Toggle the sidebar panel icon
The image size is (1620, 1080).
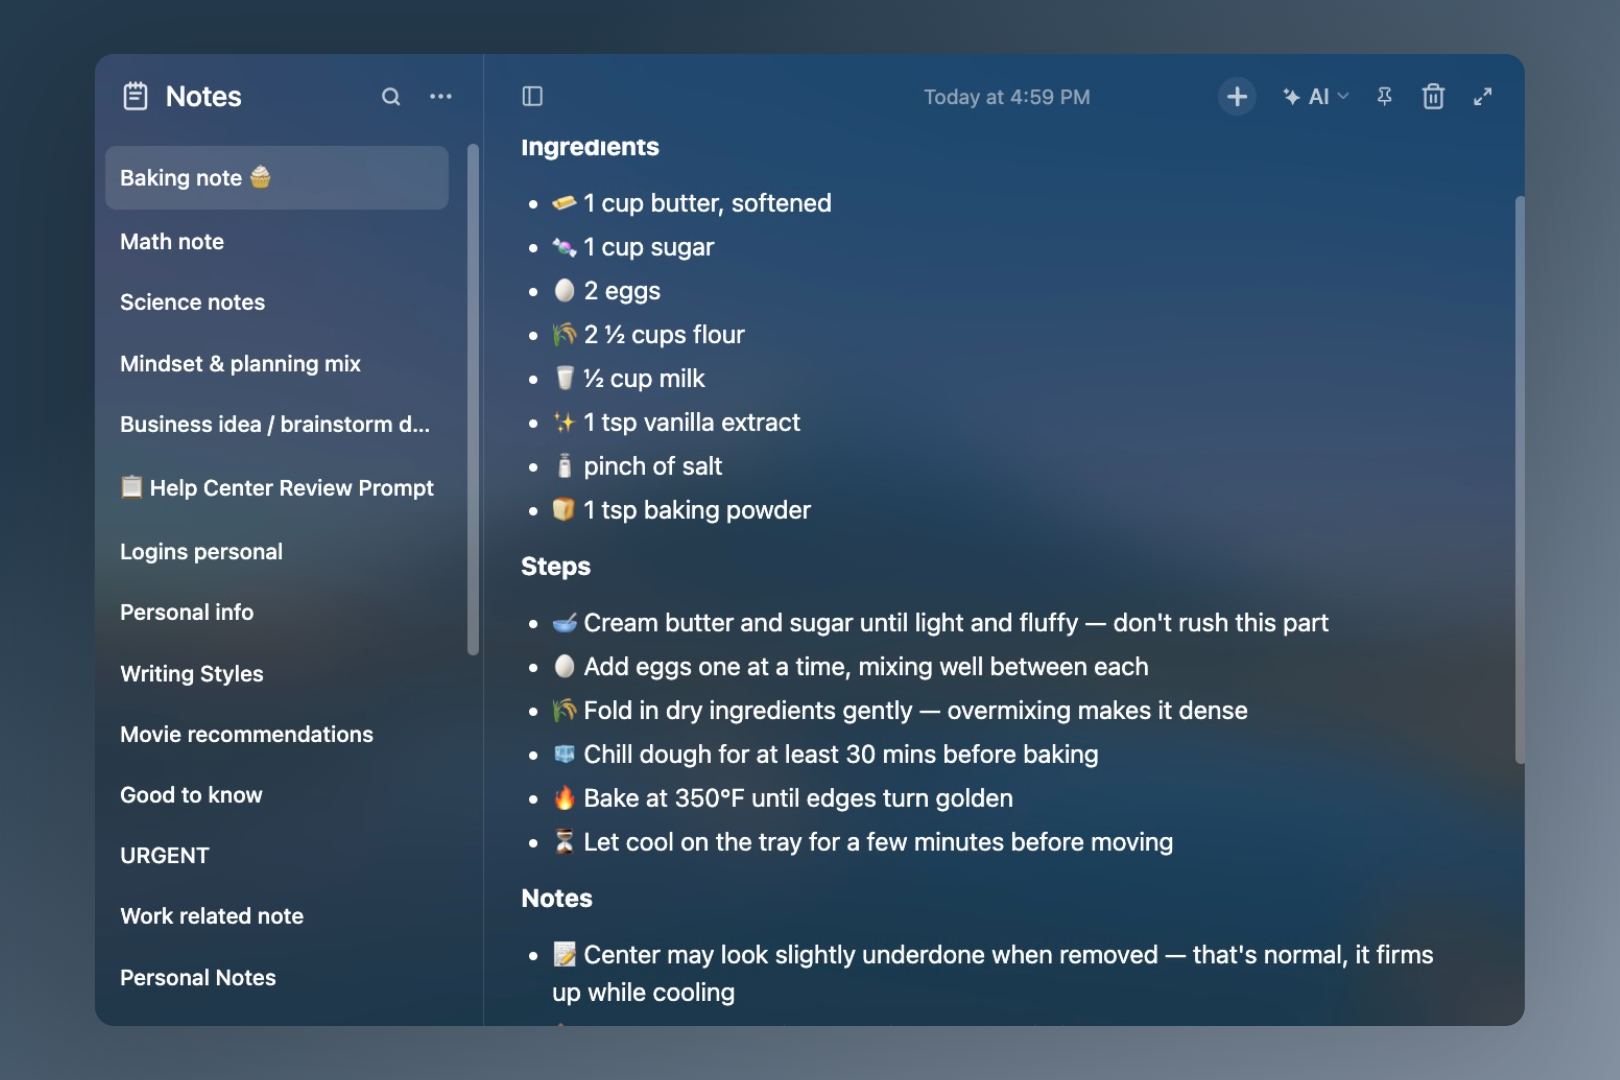[532, 97]
